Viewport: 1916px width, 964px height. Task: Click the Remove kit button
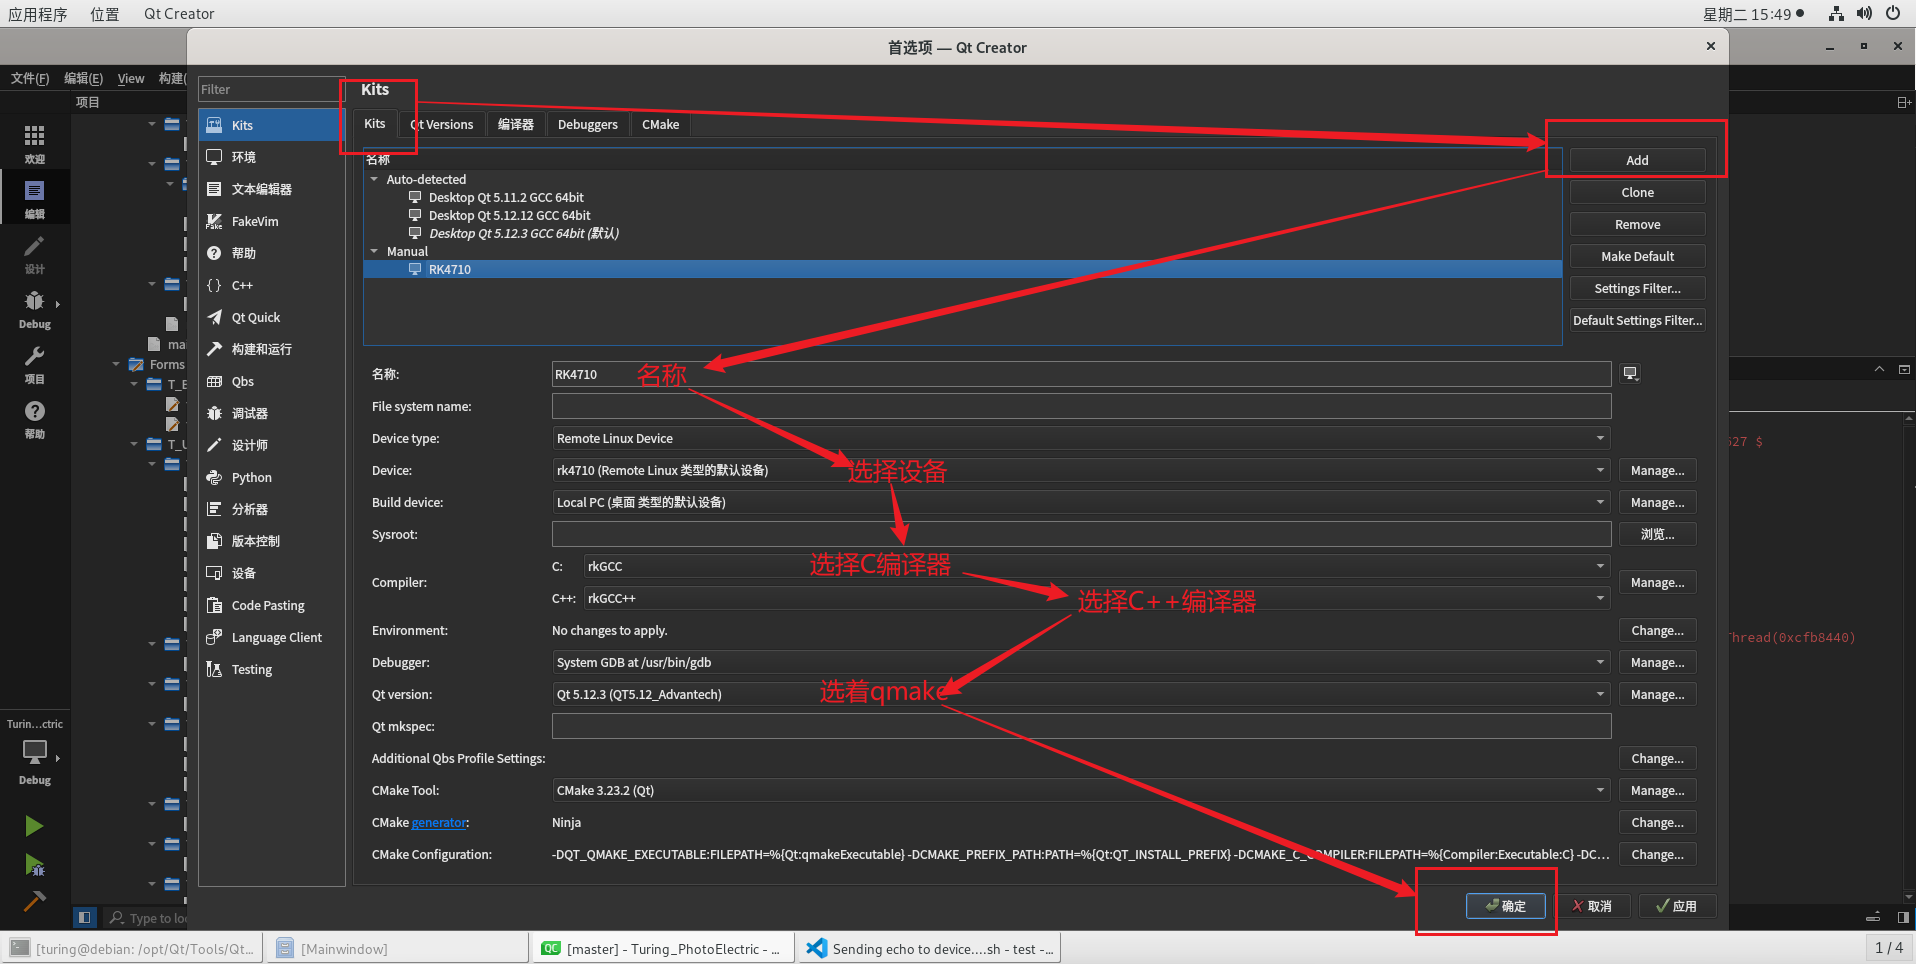point(1637,224)
